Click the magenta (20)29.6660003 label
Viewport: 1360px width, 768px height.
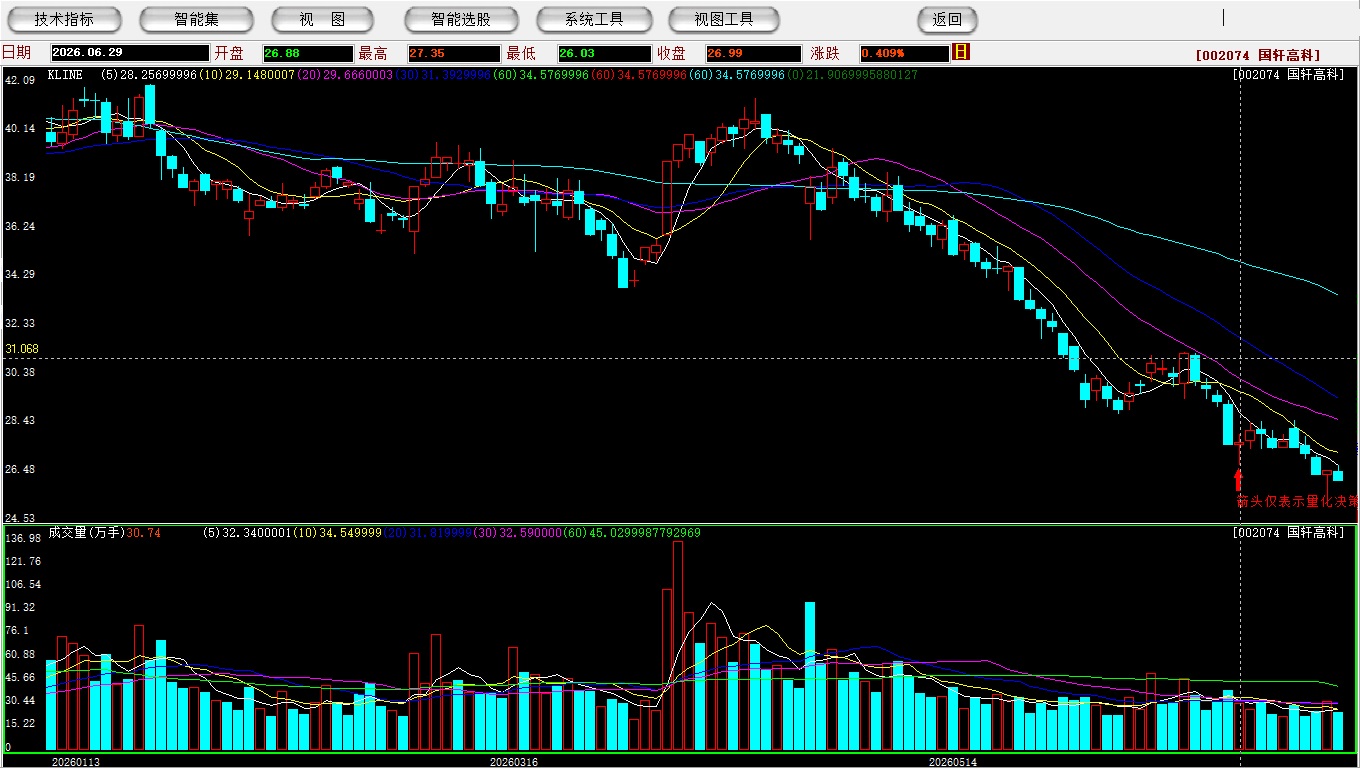click(x=343, y=75)
